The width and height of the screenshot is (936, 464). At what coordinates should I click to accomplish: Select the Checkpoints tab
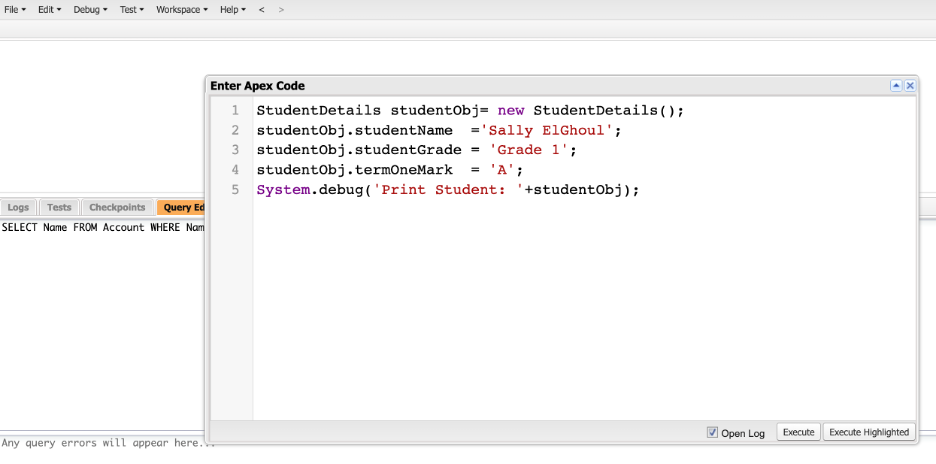tap(117, 207)
